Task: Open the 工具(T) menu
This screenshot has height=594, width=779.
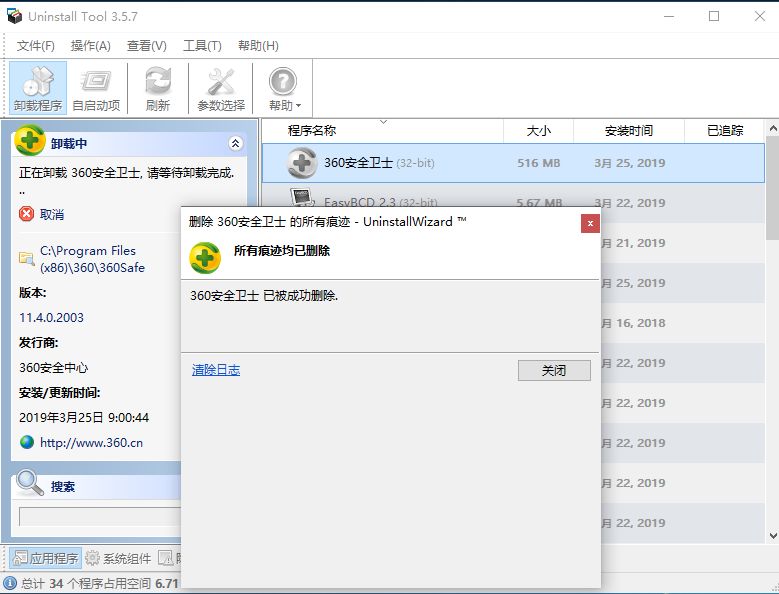Action: click(202, 46)
